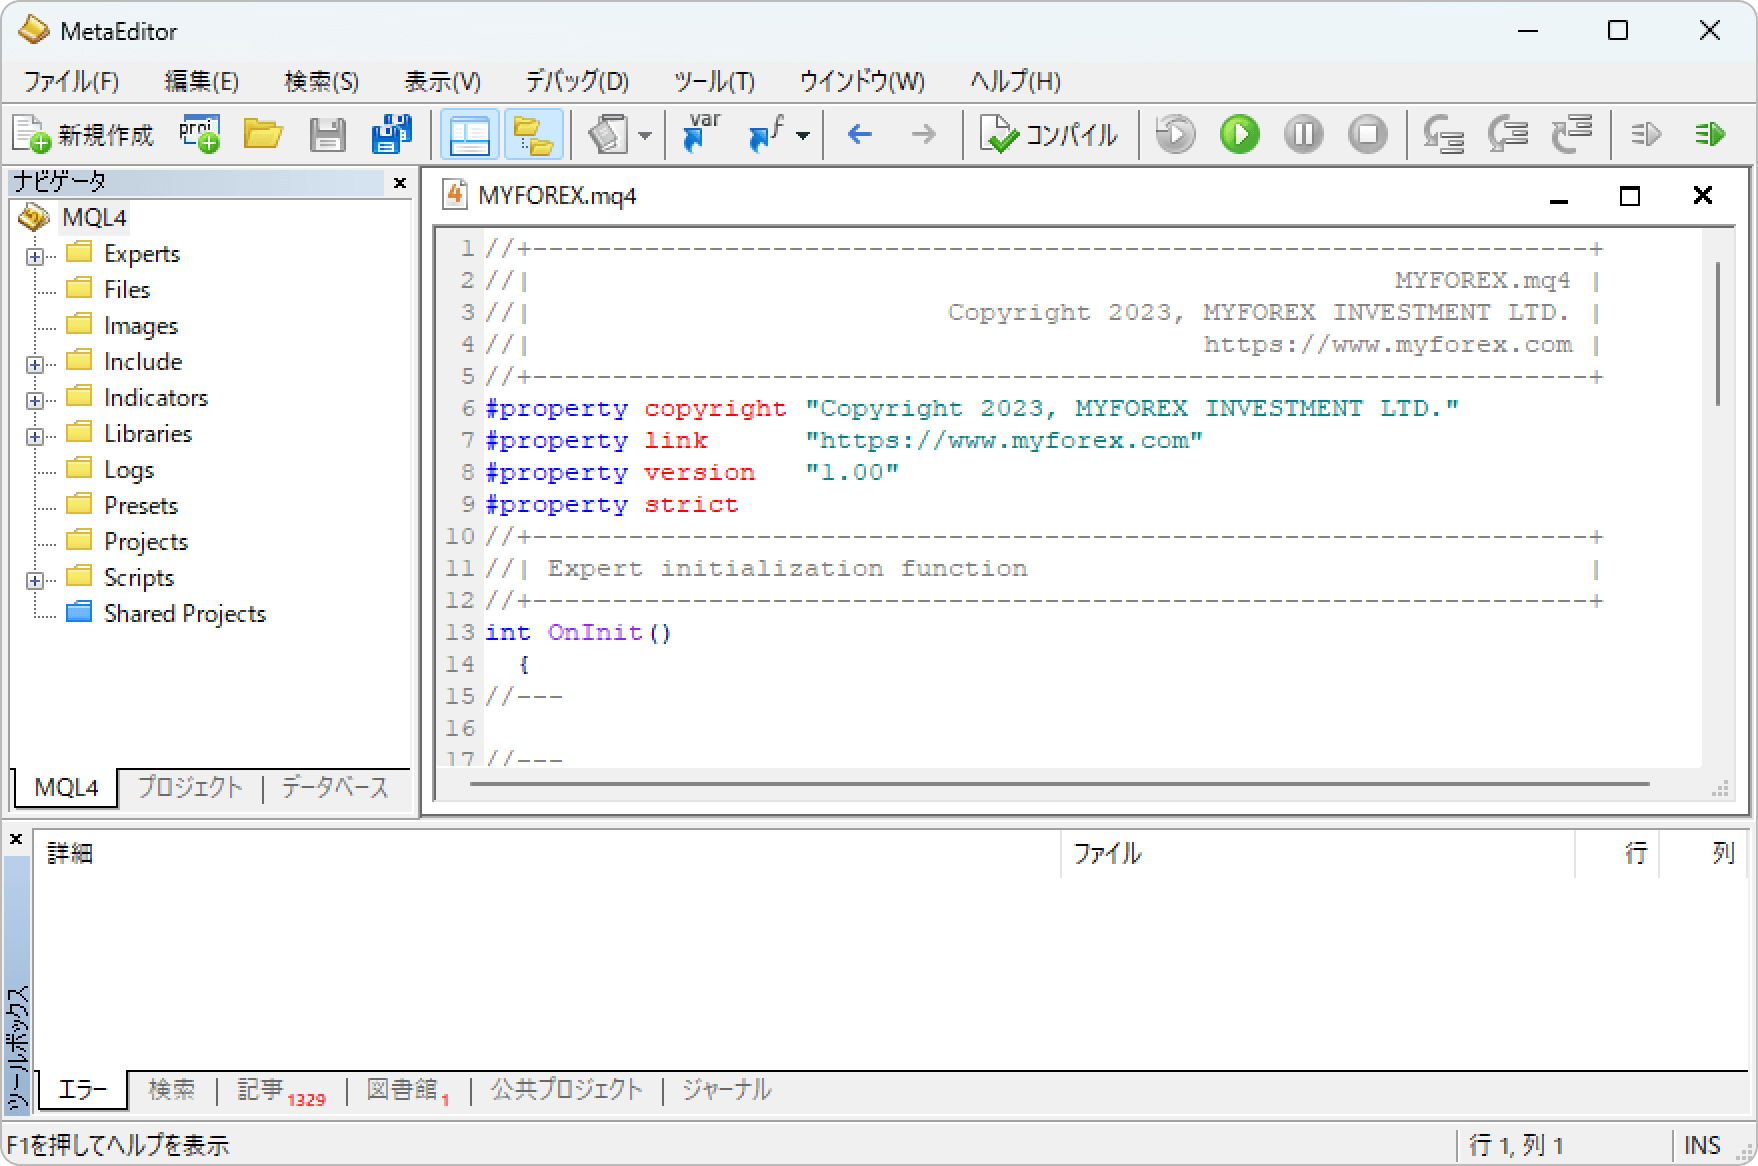Open the File (ファイル) menu
This screenshot has width=1758, height=1166.
tap(71, 81)
